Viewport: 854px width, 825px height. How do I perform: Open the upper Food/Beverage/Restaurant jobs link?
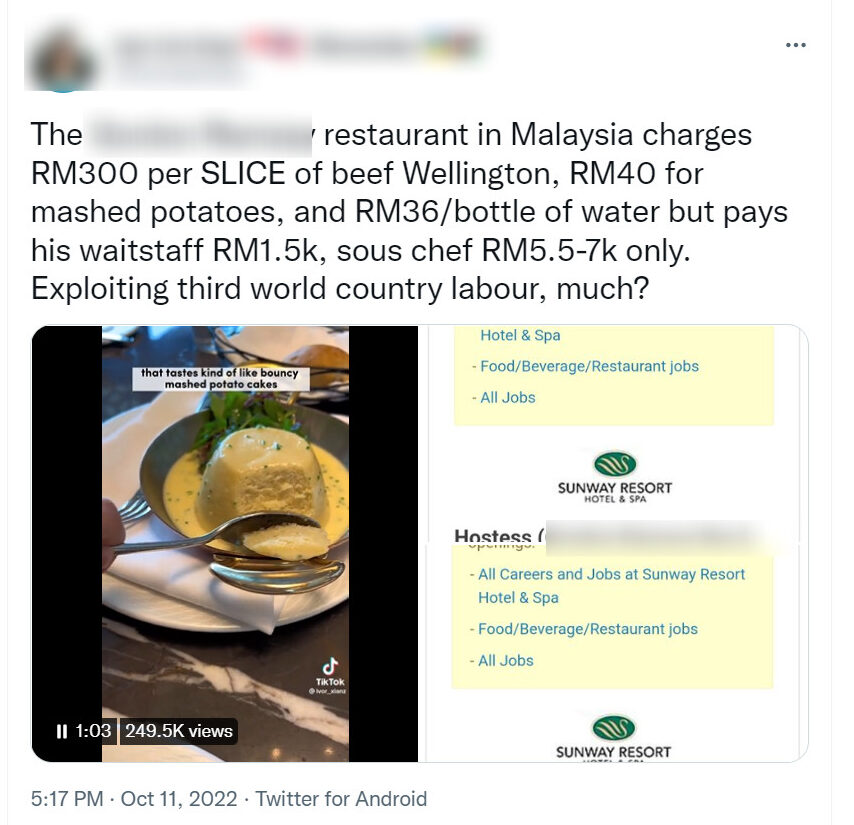click(x=589, y=366)
